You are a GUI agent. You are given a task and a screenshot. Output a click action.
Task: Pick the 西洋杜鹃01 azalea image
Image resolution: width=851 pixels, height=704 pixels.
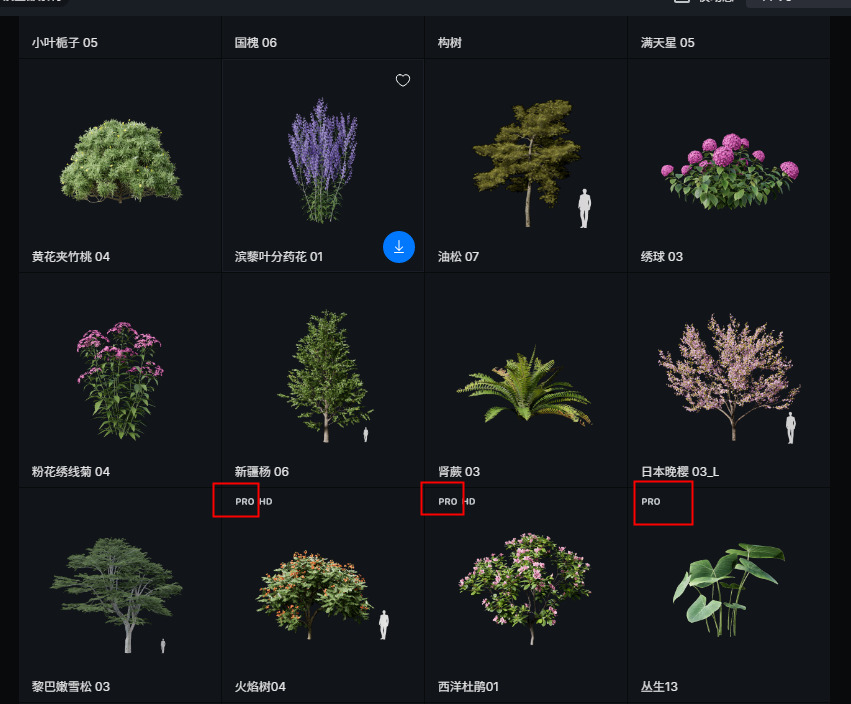(x=524, y=587)
